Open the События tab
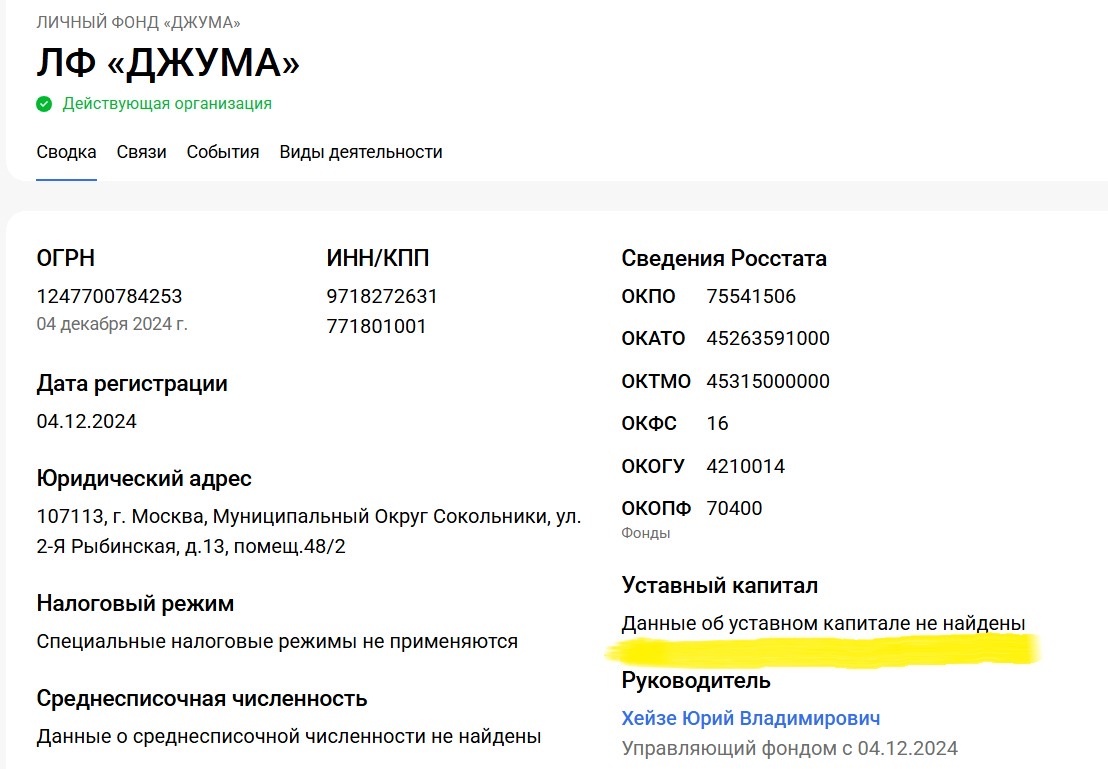 [223, 152]
